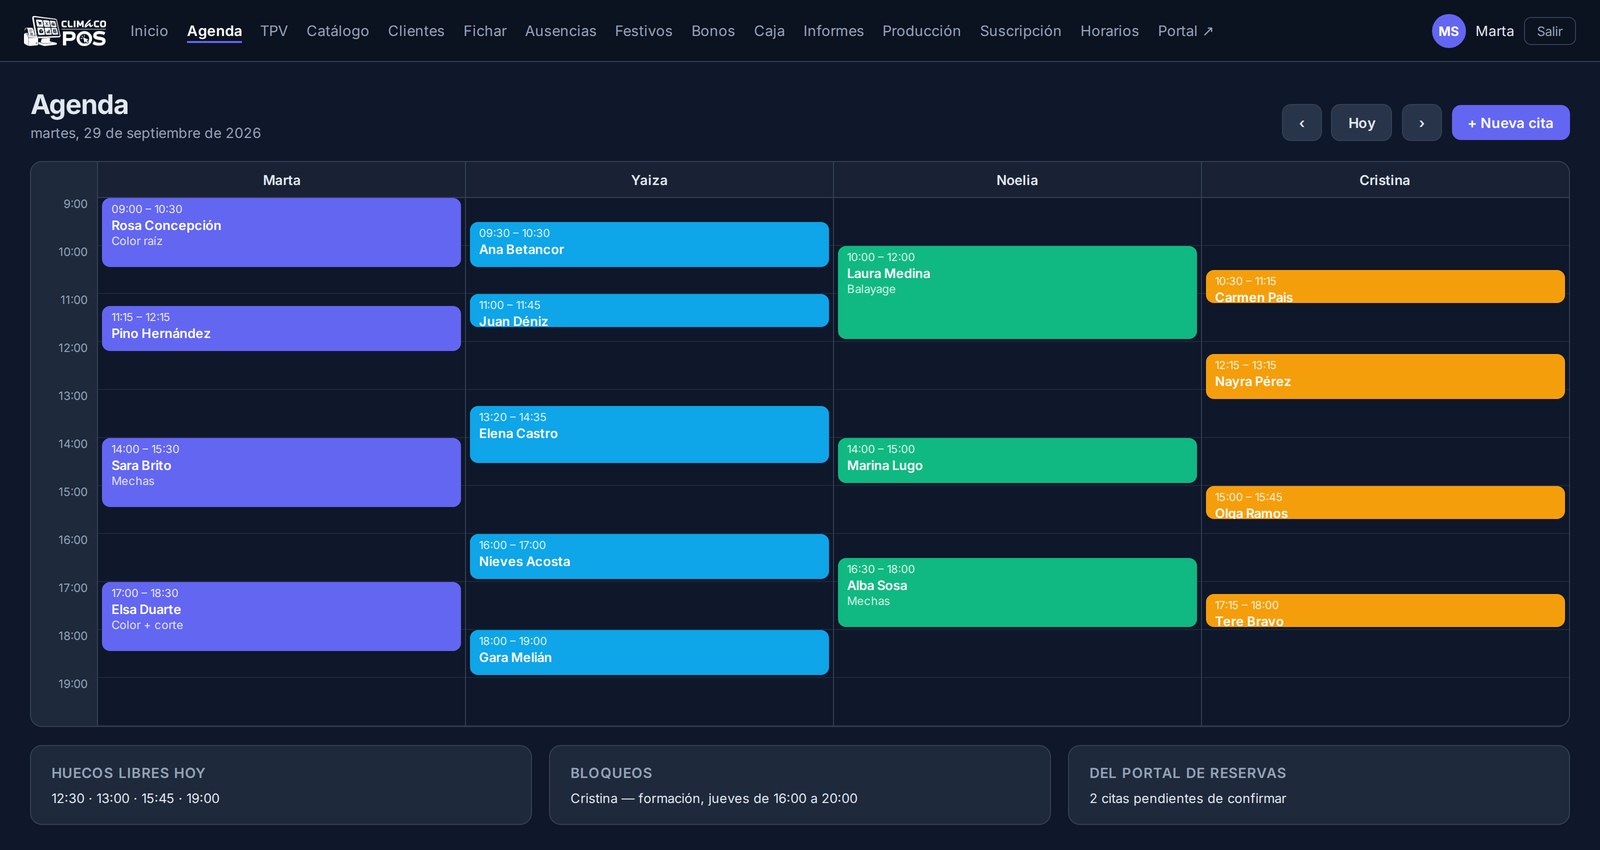Open Producción in the nav bar
The image size is (1600, 850).
(x=921, y=31)
